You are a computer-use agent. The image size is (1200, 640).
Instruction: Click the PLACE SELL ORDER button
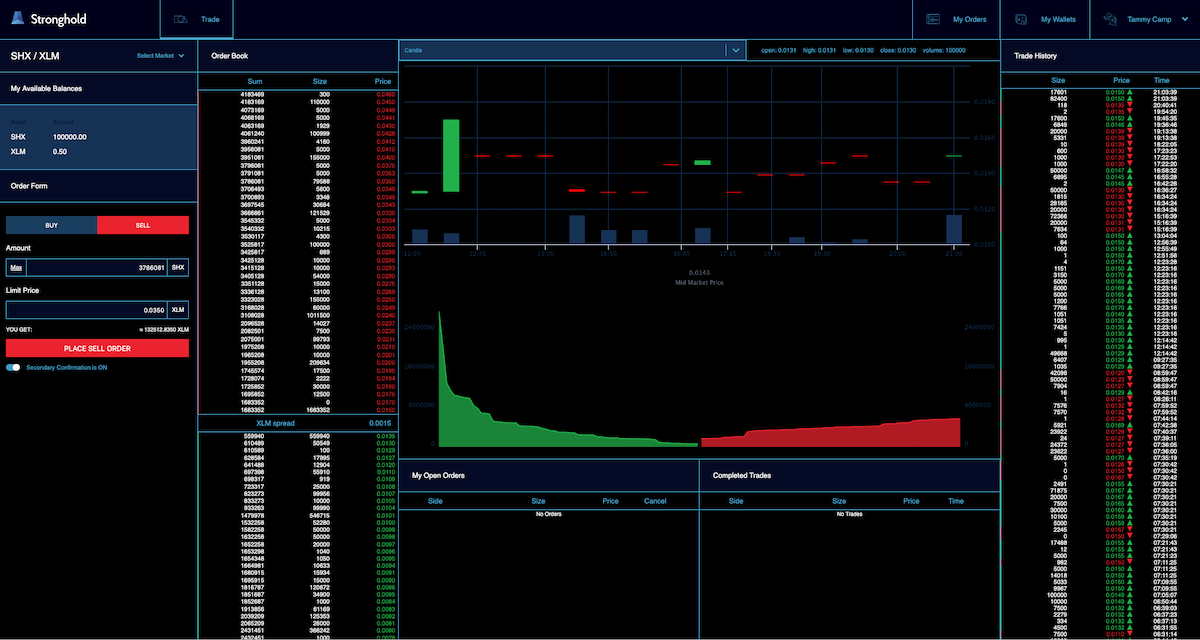click(x=97, y=348)
